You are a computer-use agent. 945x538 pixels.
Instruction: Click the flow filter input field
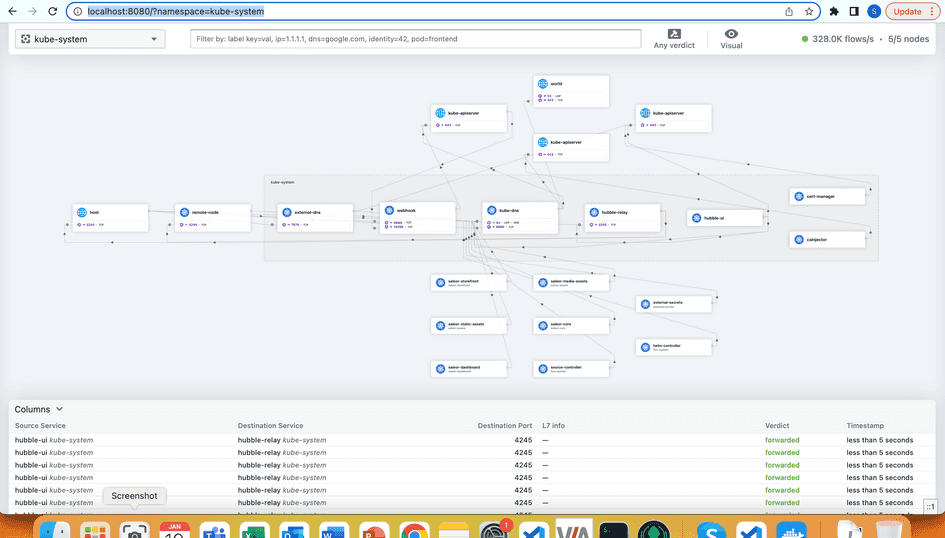(415, 39)
